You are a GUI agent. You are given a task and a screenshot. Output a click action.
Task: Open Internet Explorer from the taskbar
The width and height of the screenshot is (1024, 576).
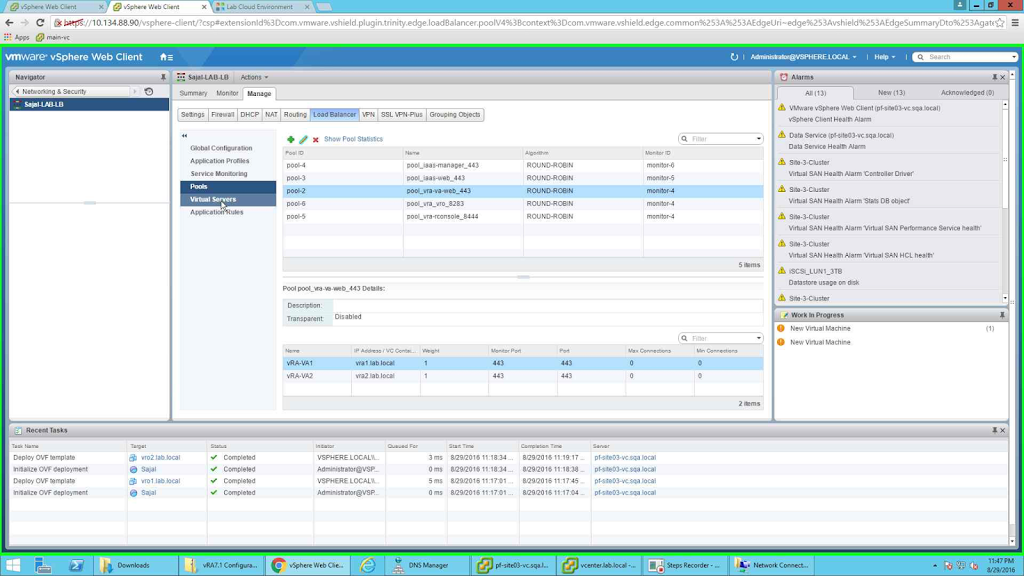click(368, 565)
